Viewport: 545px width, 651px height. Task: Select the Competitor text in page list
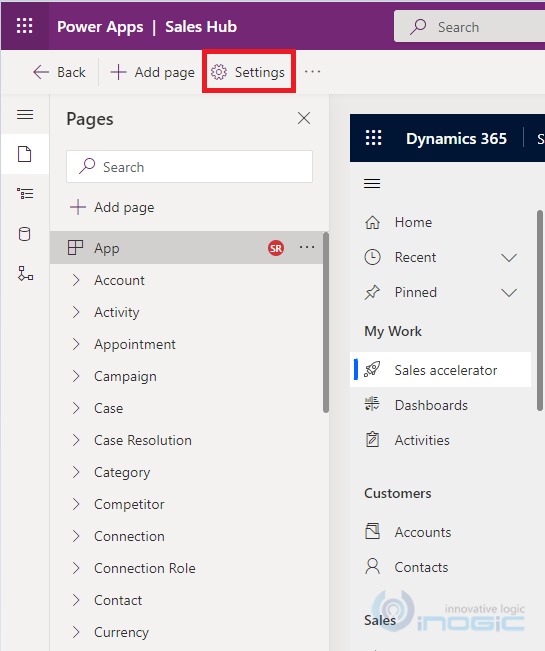pyautogui.click(x=129, y=504)
